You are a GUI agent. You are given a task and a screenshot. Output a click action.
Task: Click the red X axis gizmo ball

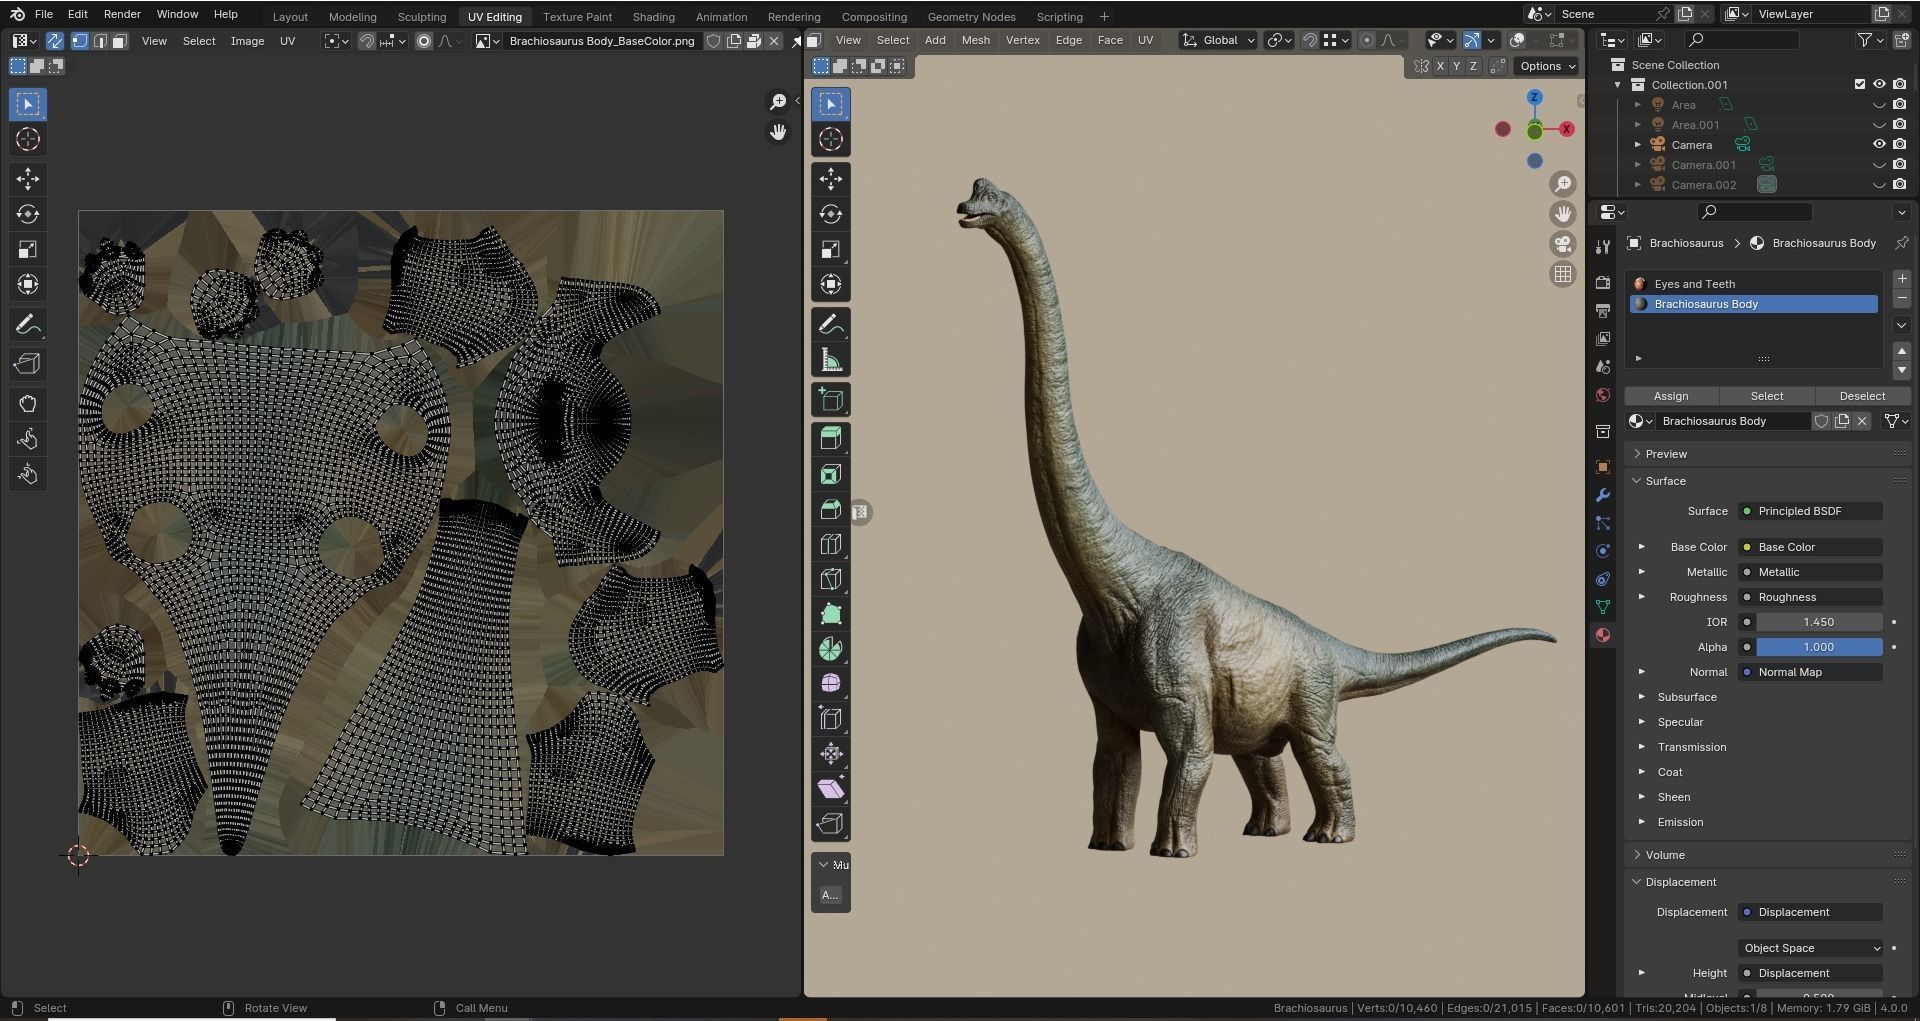coord(1567,129)
